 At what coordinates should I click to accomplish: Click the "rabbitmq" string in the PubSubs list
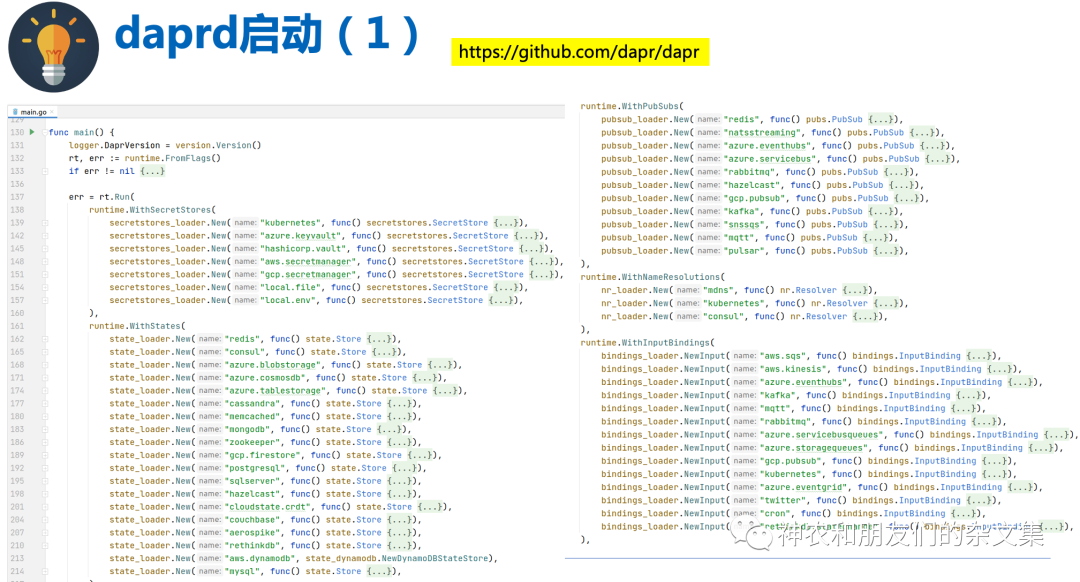coord(749,172)
